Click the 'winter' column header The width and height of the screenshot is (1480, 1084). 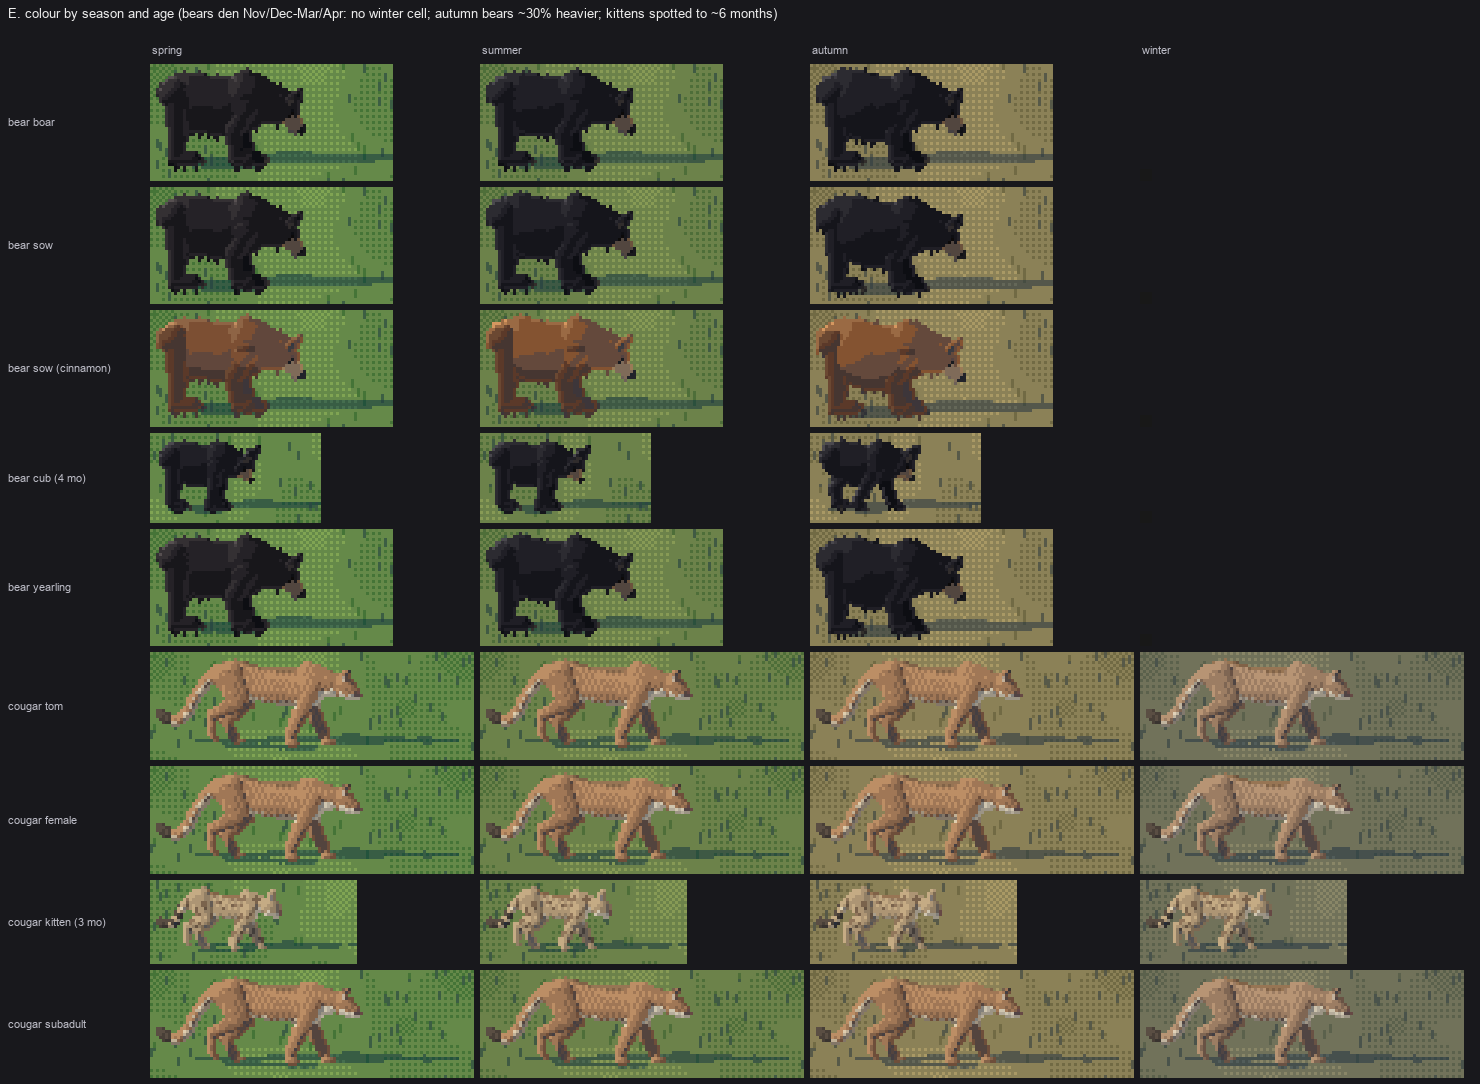[x=1156, y=50]
